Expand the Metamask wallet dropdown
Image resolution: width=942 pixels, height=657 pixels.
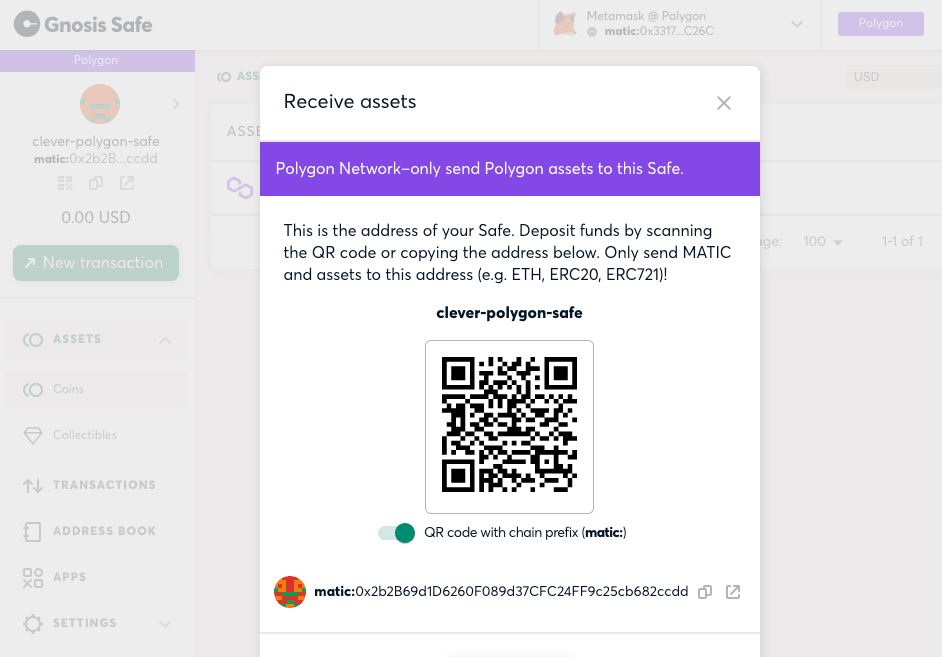pyautogui.click(x=797, y=25)
